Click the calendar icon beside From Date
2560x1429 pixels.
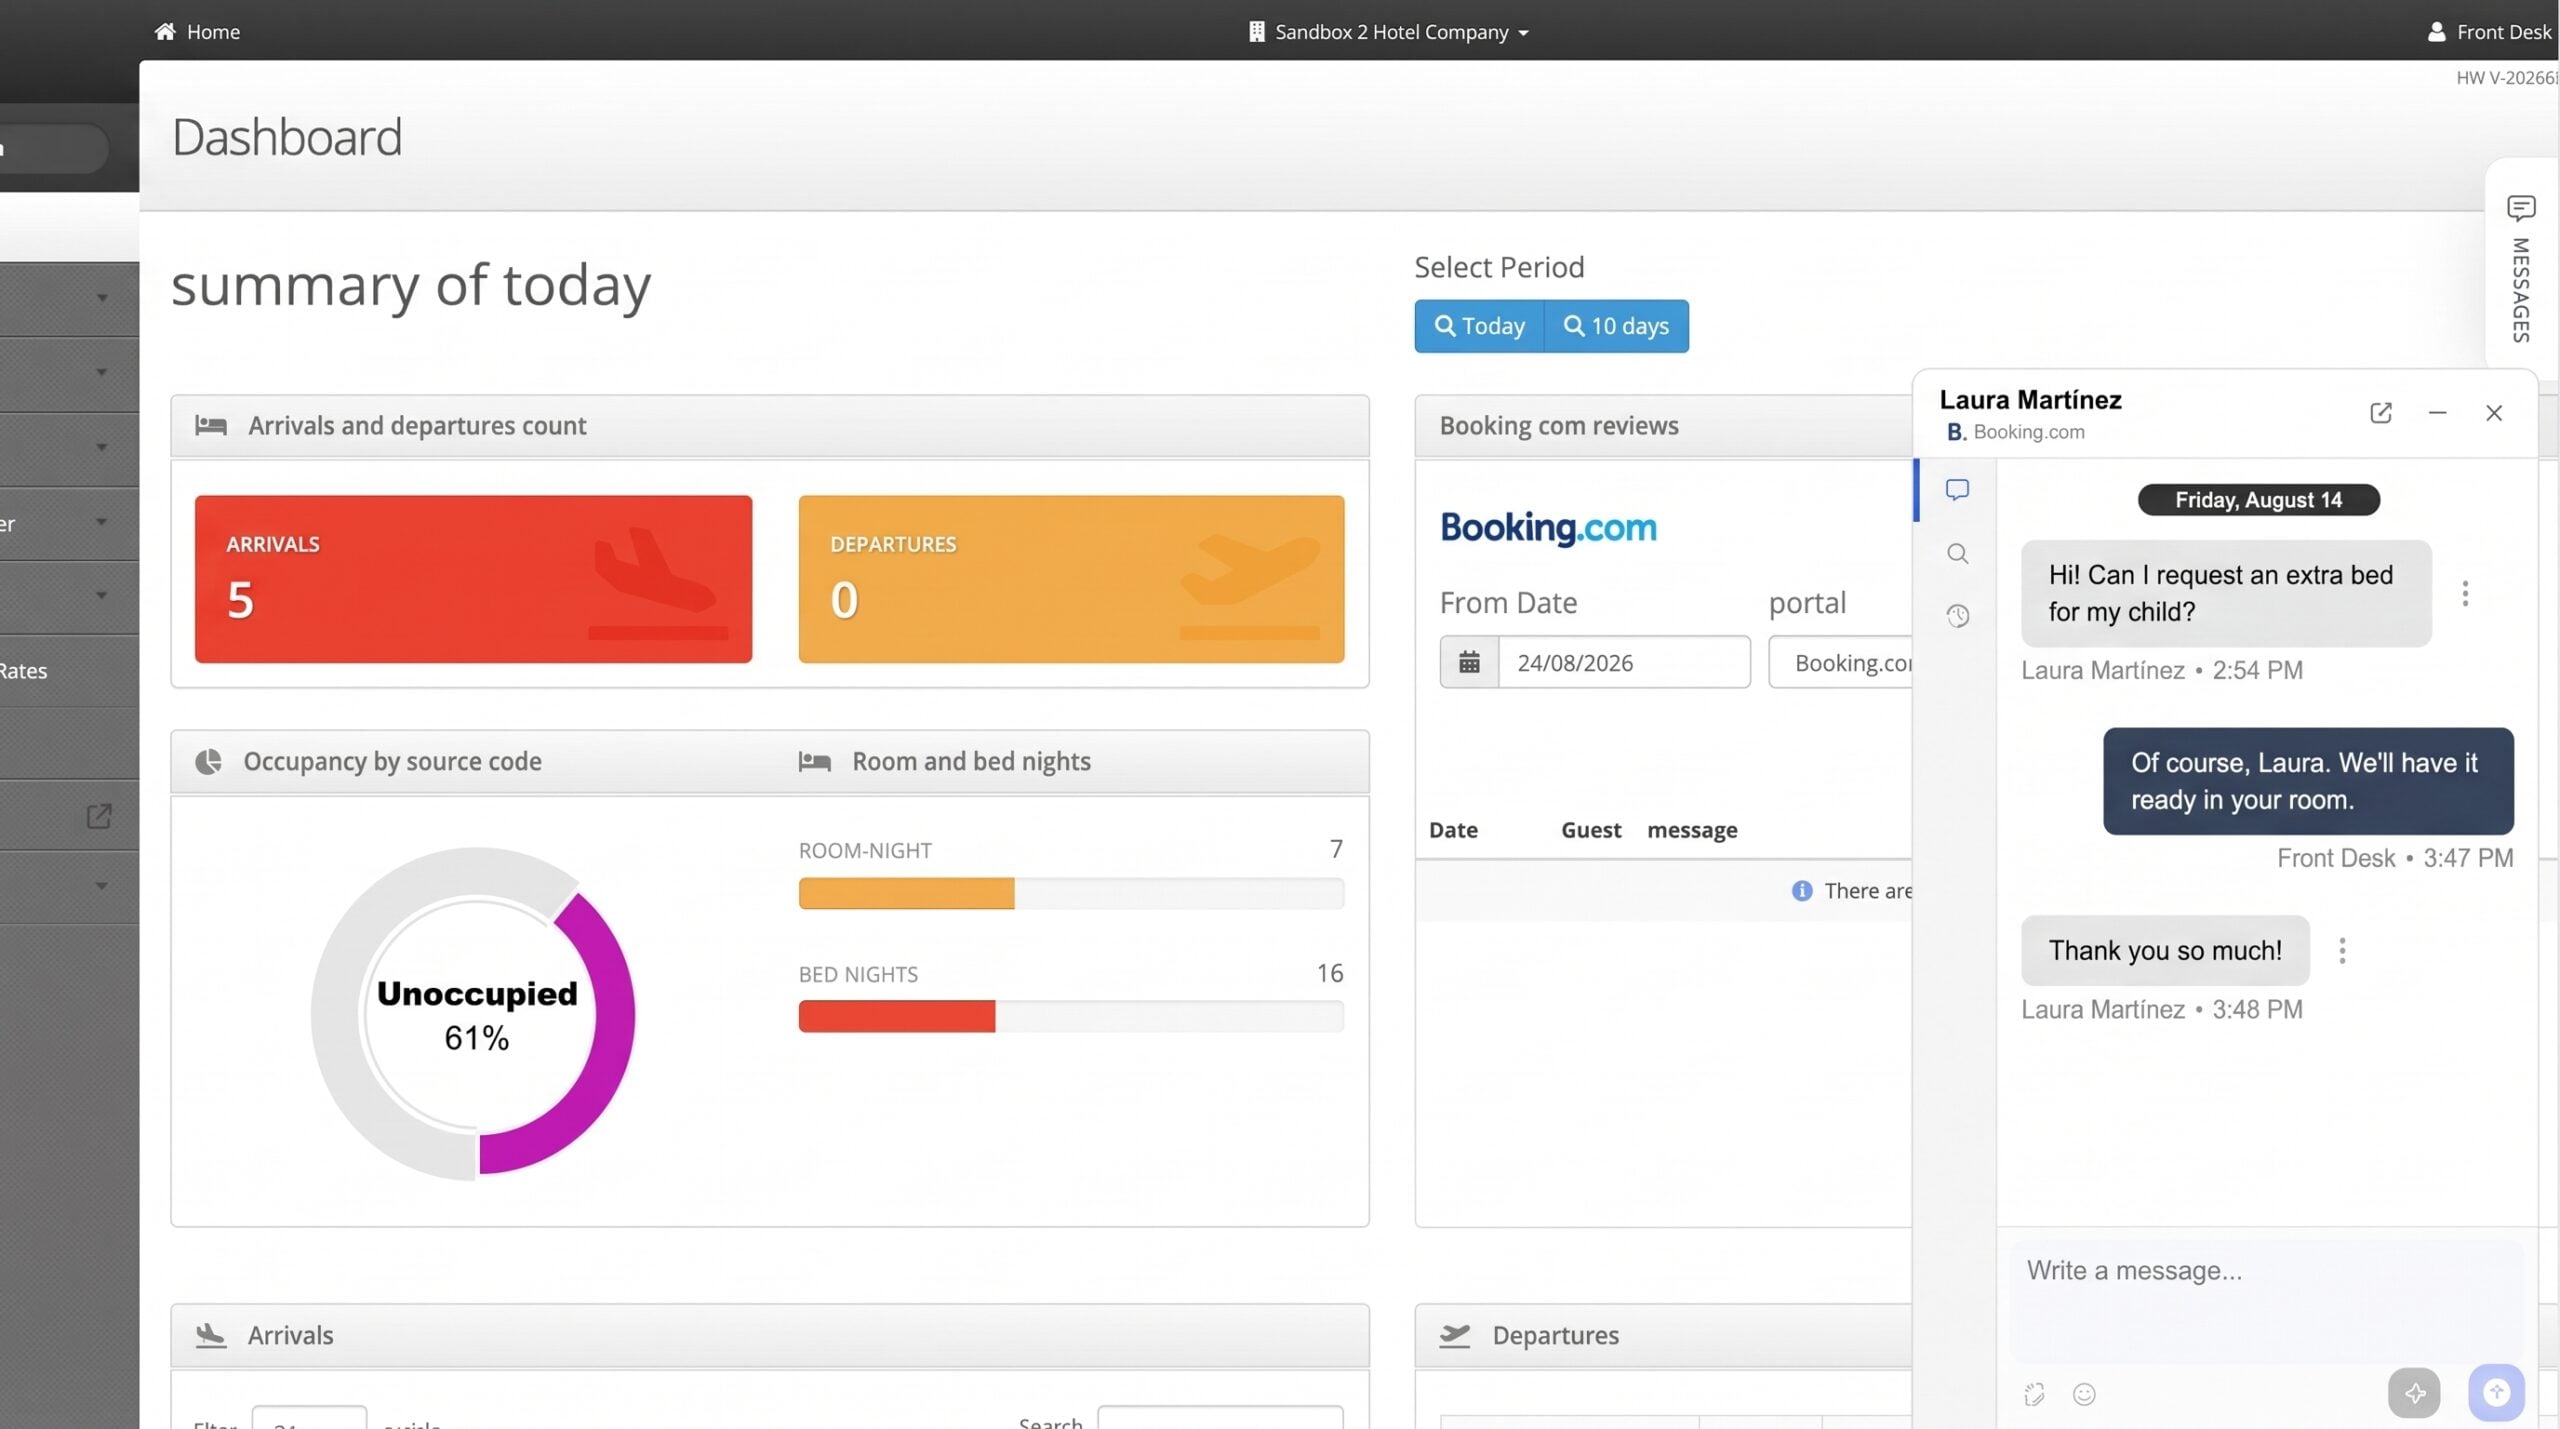1469,662
